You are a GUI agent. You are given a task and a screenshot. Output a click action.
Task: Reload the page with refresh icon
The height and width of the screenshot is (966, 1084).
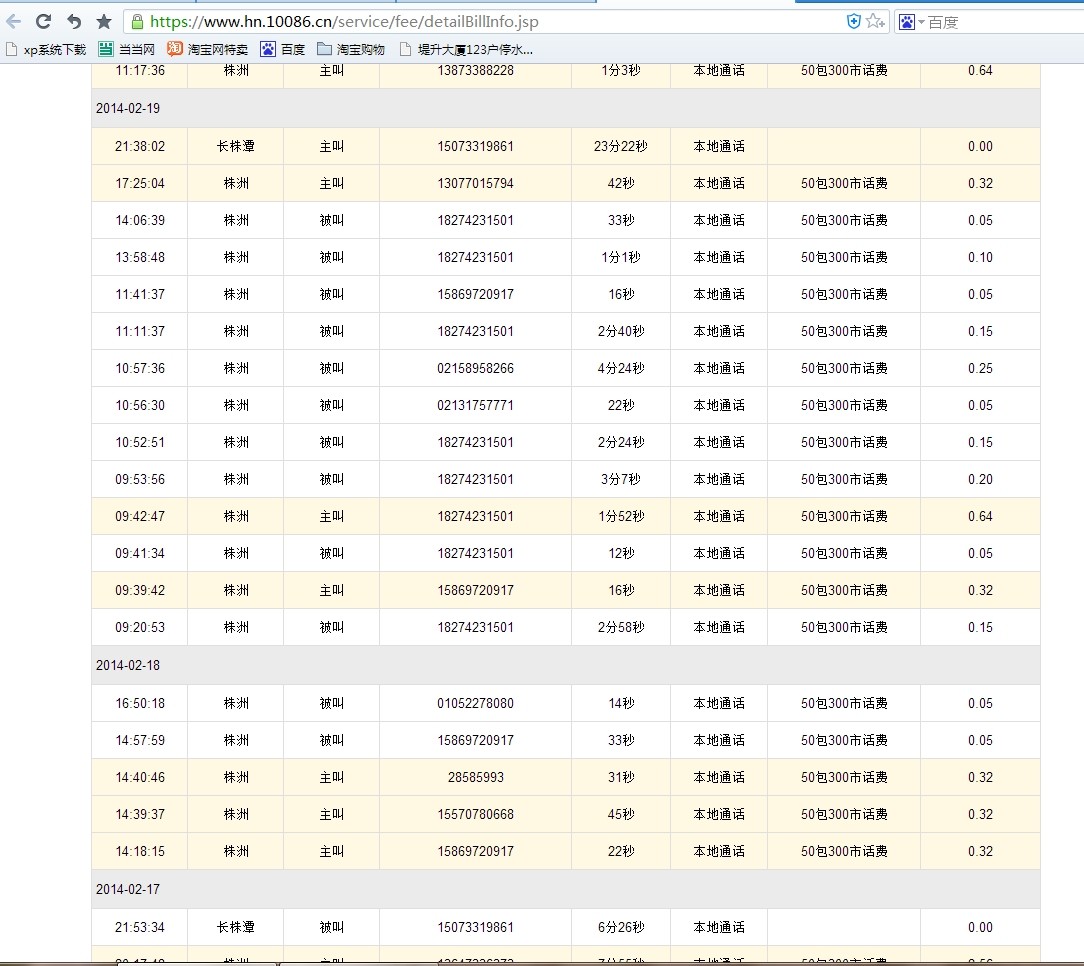click(43, 21)
